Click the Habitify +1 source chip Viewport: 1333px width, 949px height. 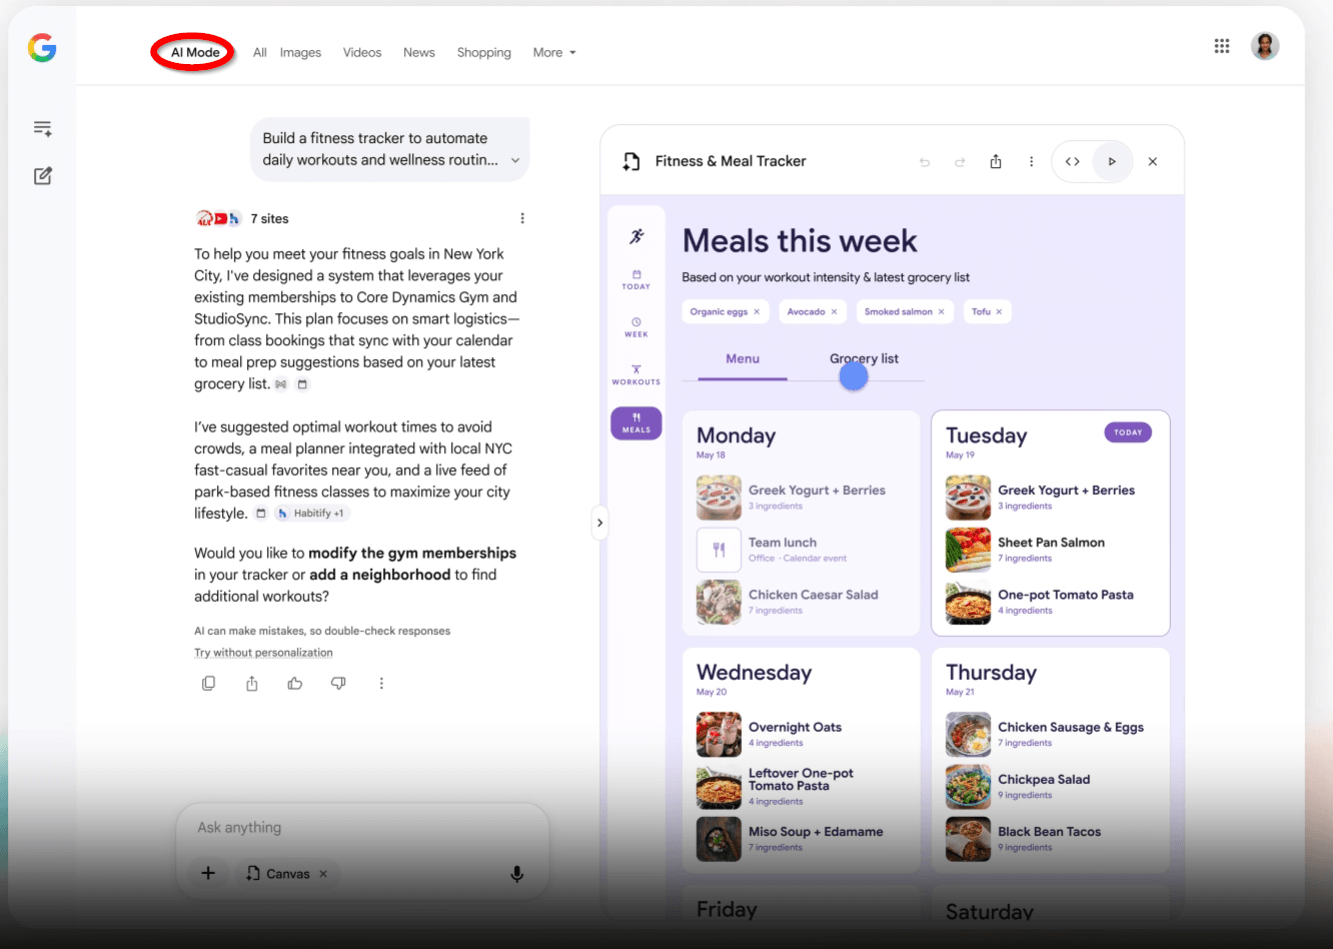(311, 513)
